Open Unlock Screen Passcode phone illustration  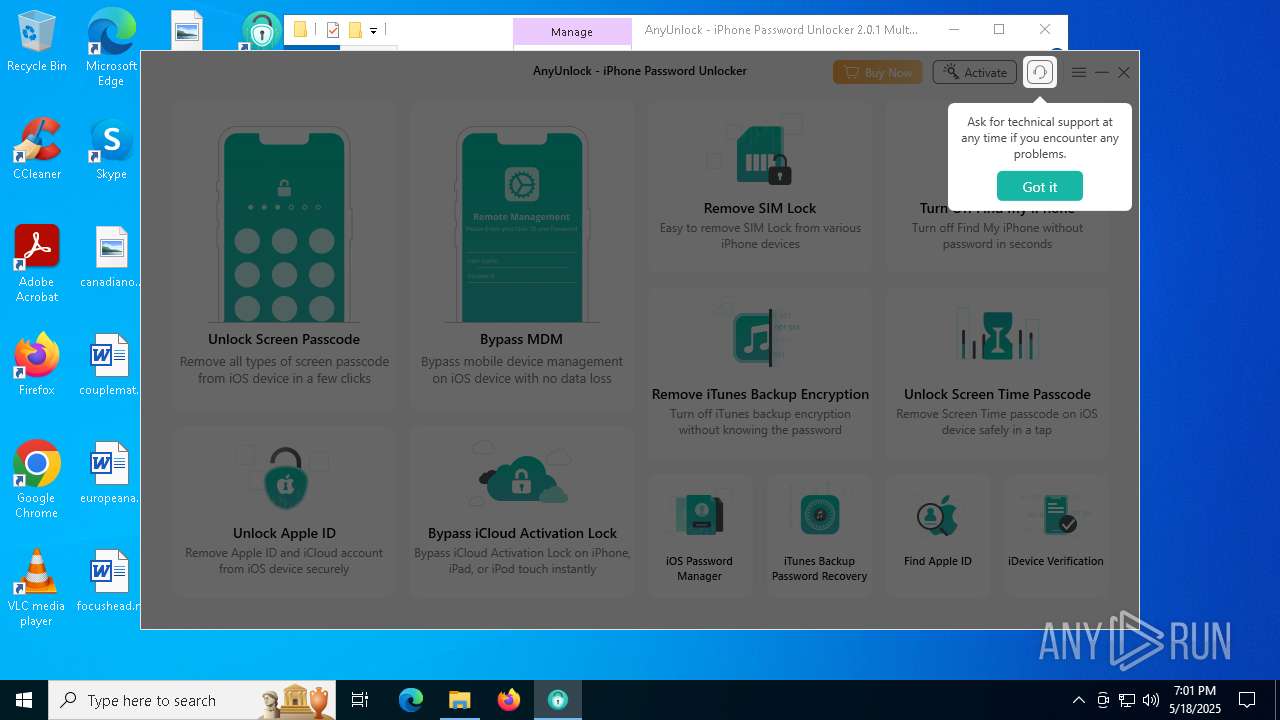click(284, 224)
